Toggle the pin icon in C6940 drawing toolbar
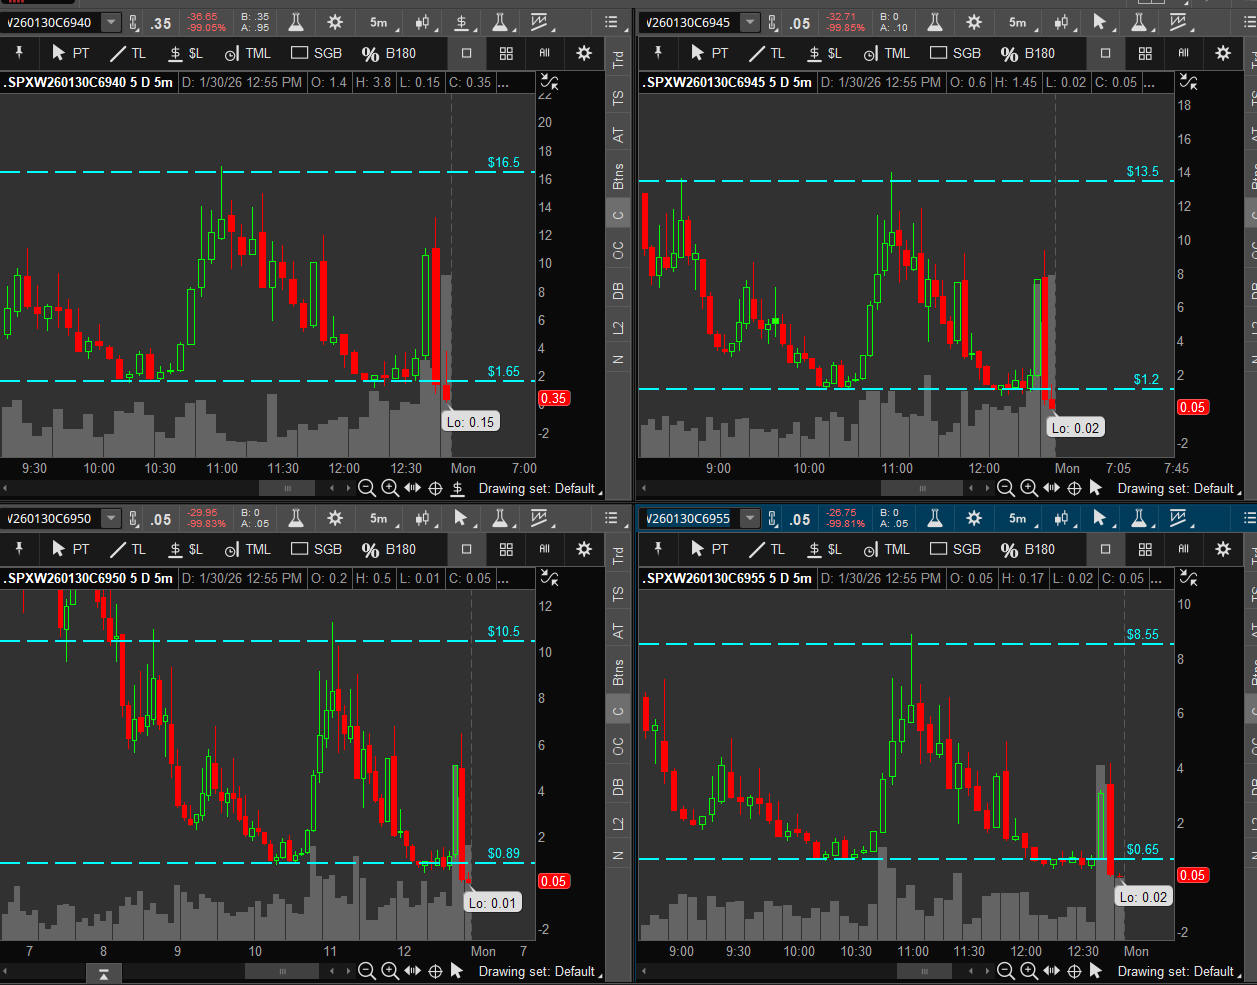1257x985 pixels. (x=19, y=53)
